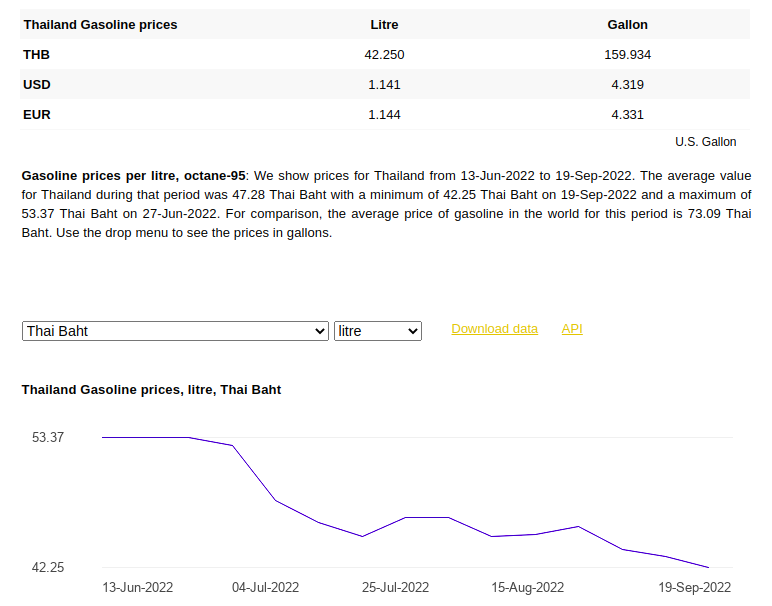Image resolution: width=772 pixels, height=606 pixels.
Task: Select the THB row label
Action: tap(36, 55)
